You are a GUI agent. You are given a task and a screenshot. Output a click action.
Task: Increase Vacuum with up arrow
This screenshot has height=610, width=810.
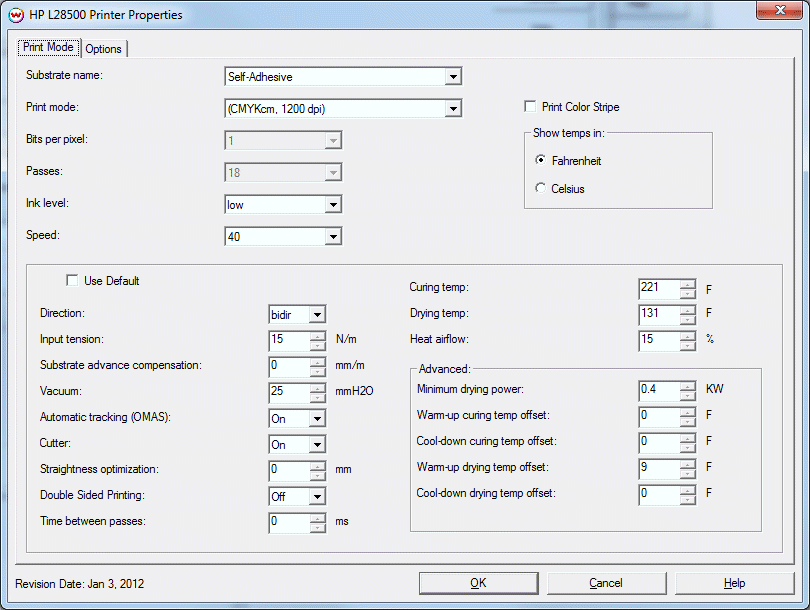click(318, 387)
